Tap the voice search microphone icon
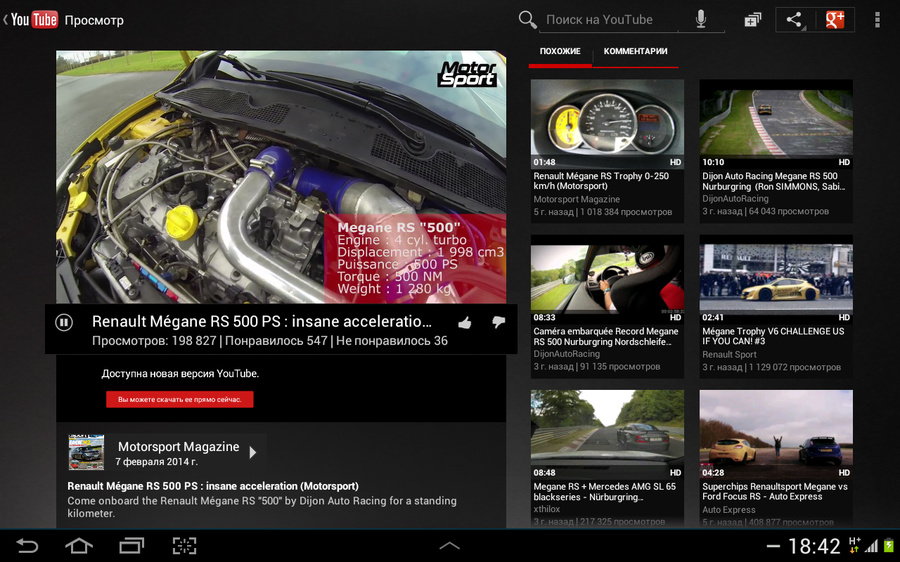The height and width of the screenshot is (562, 900). (x=701, y=20)
